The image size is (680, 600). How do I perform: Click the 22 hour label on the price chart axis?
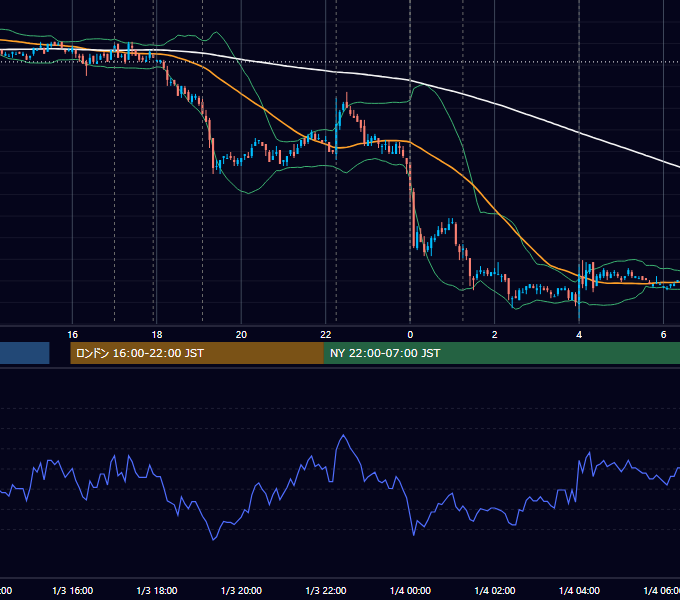pyautogui.click(x=326, y=335)
